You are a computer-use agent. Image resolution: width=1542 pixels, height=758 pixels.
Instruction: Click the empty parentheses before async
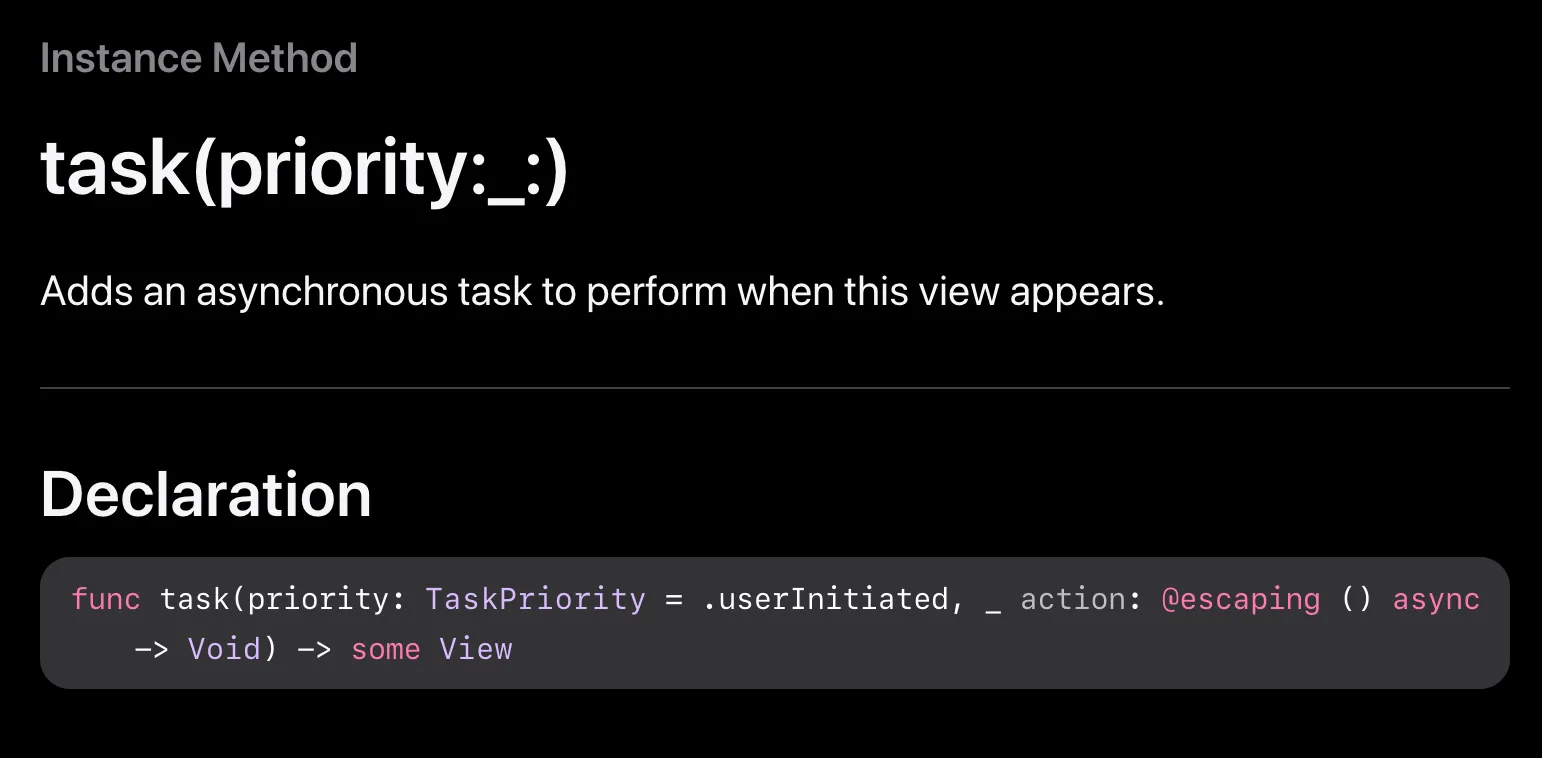pos(1356,599)
